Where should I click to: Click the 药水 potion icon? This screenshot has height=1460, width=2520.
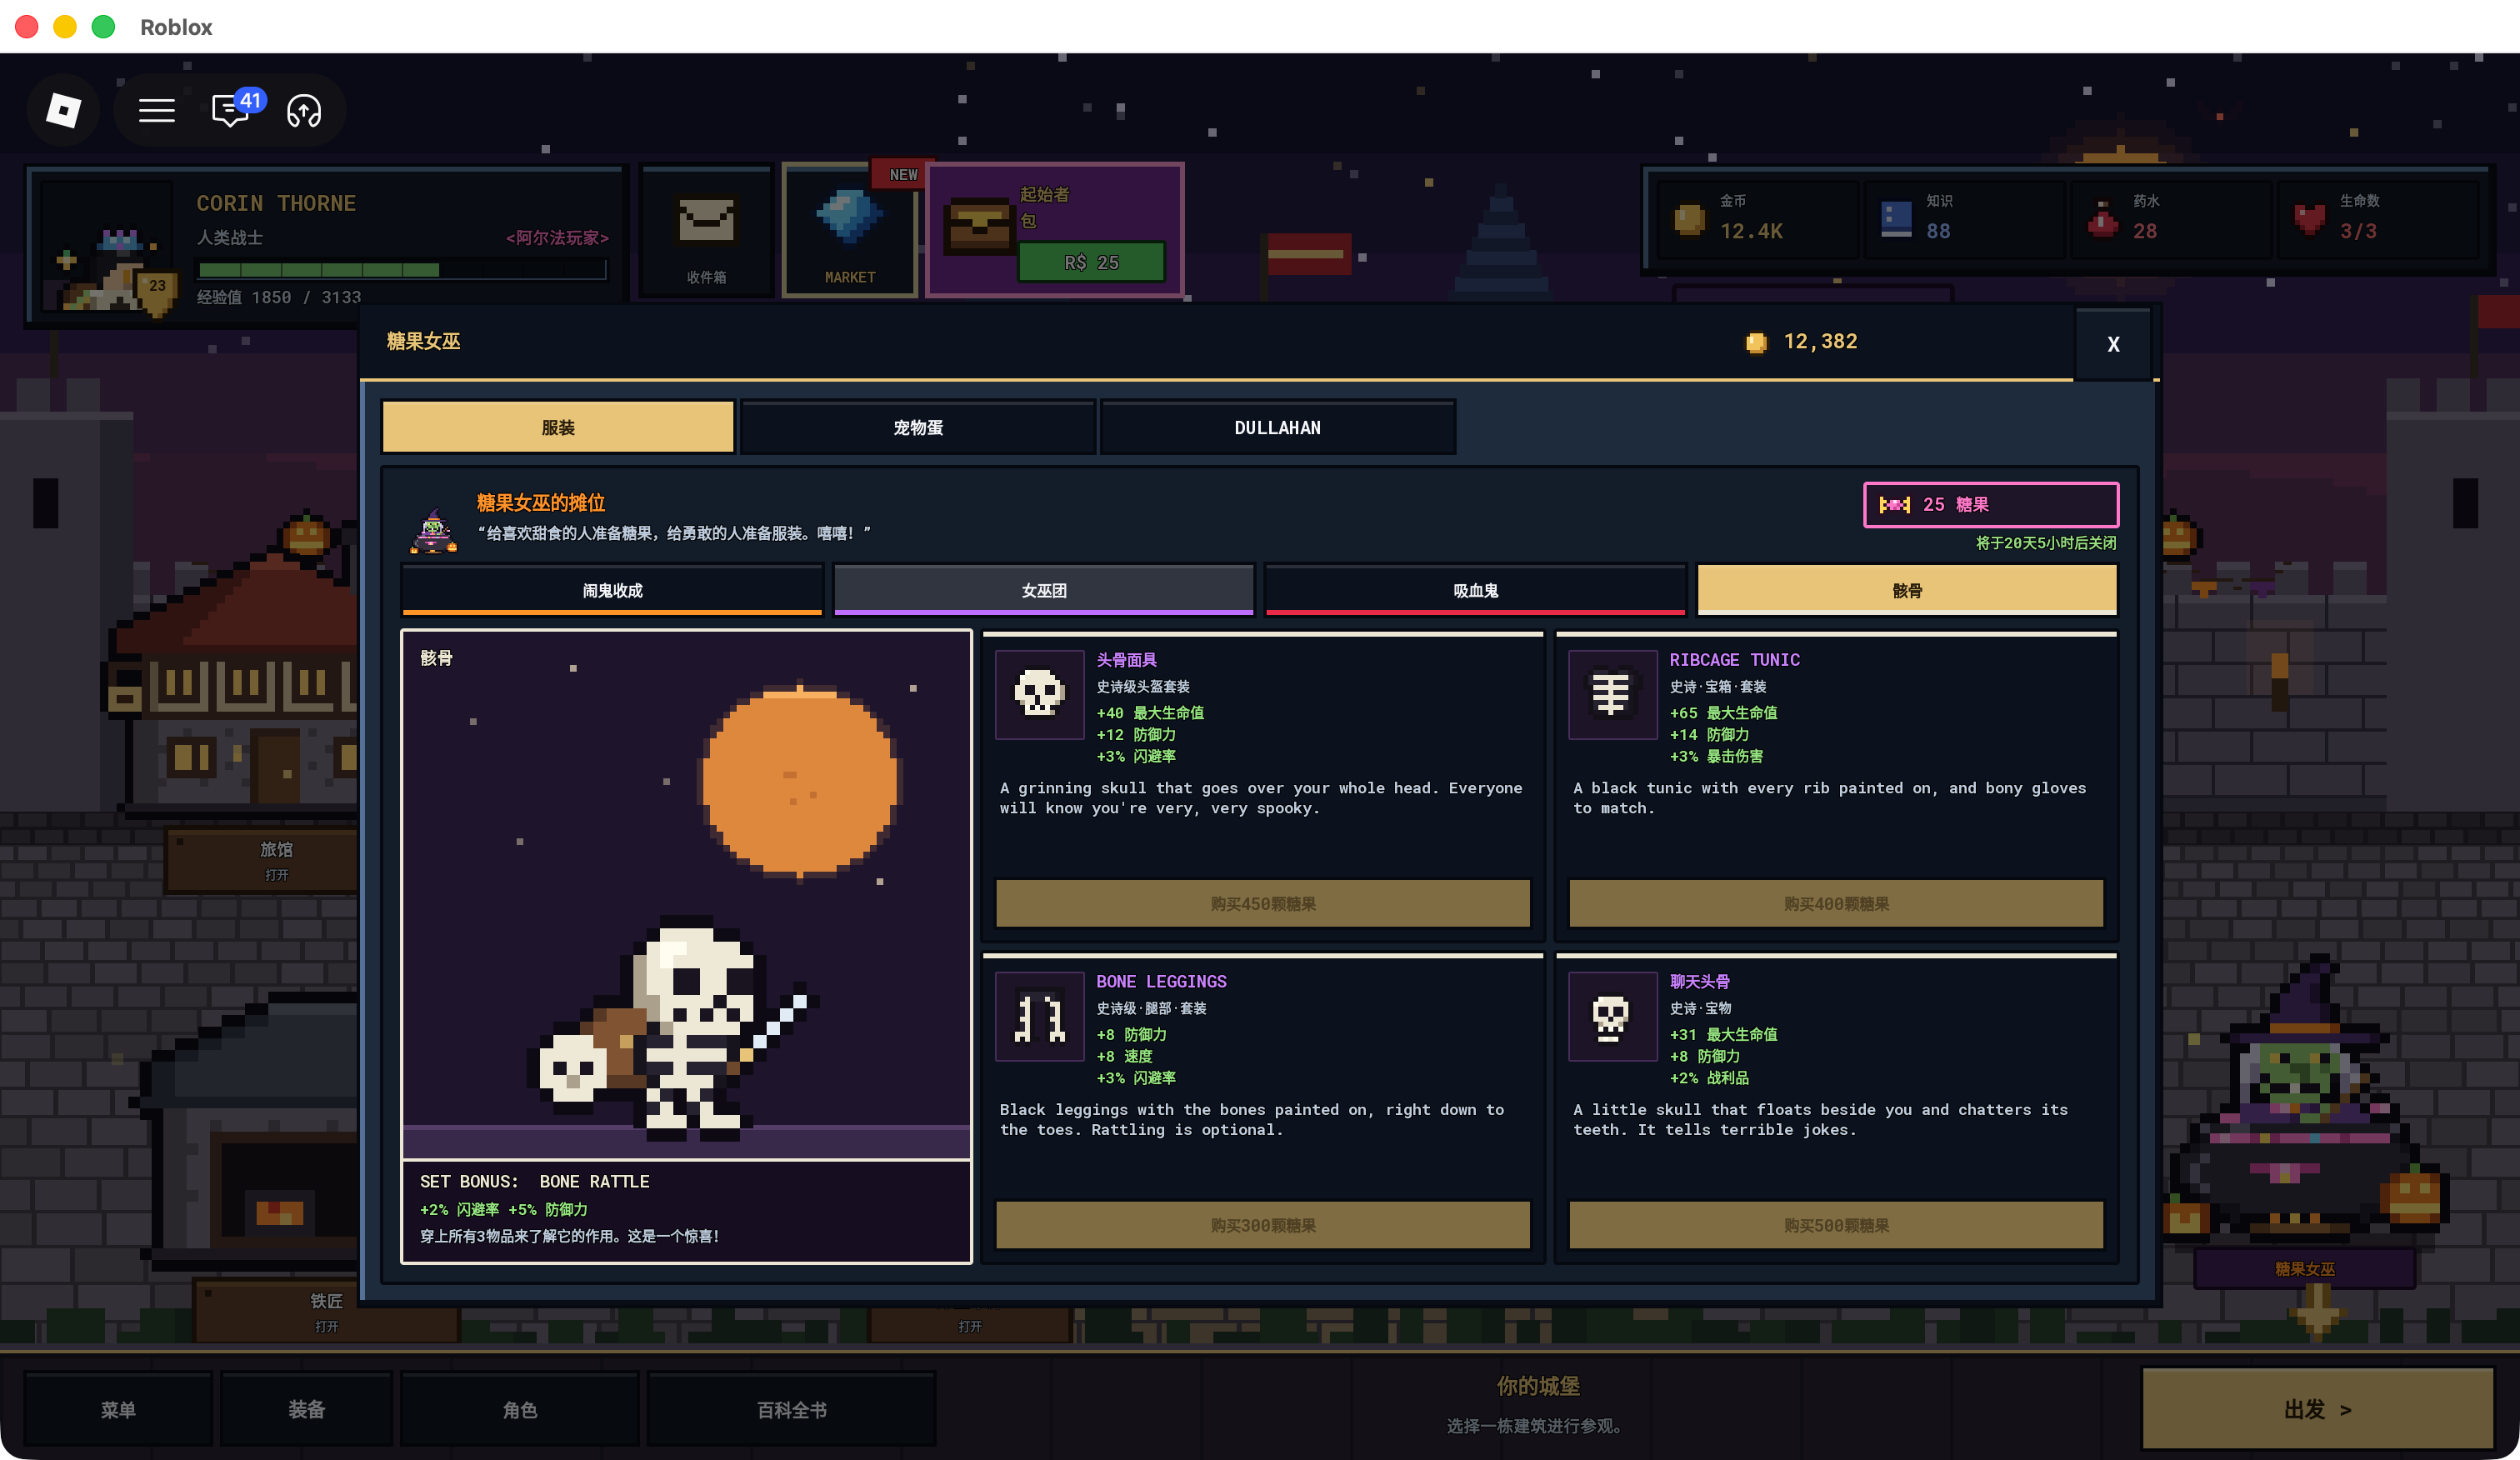click(2102, 219)
